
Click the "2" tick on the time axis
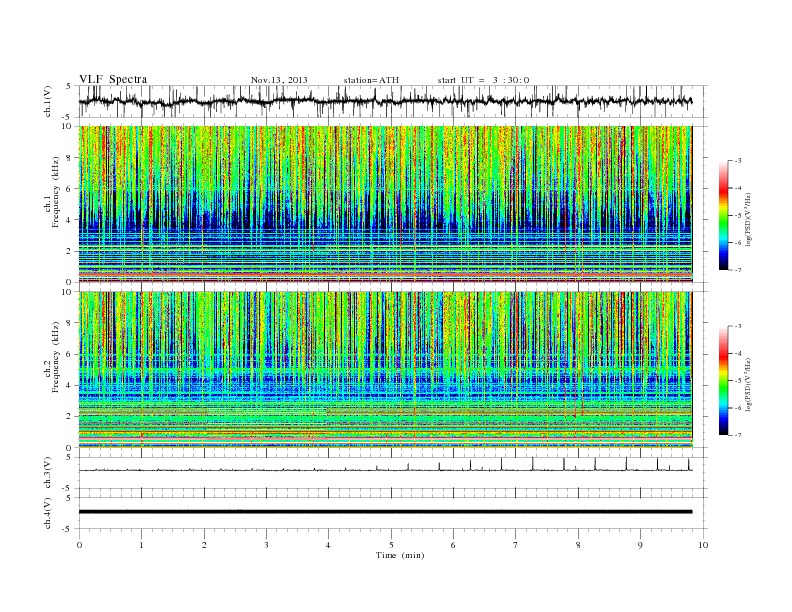[x=204, y=545]
